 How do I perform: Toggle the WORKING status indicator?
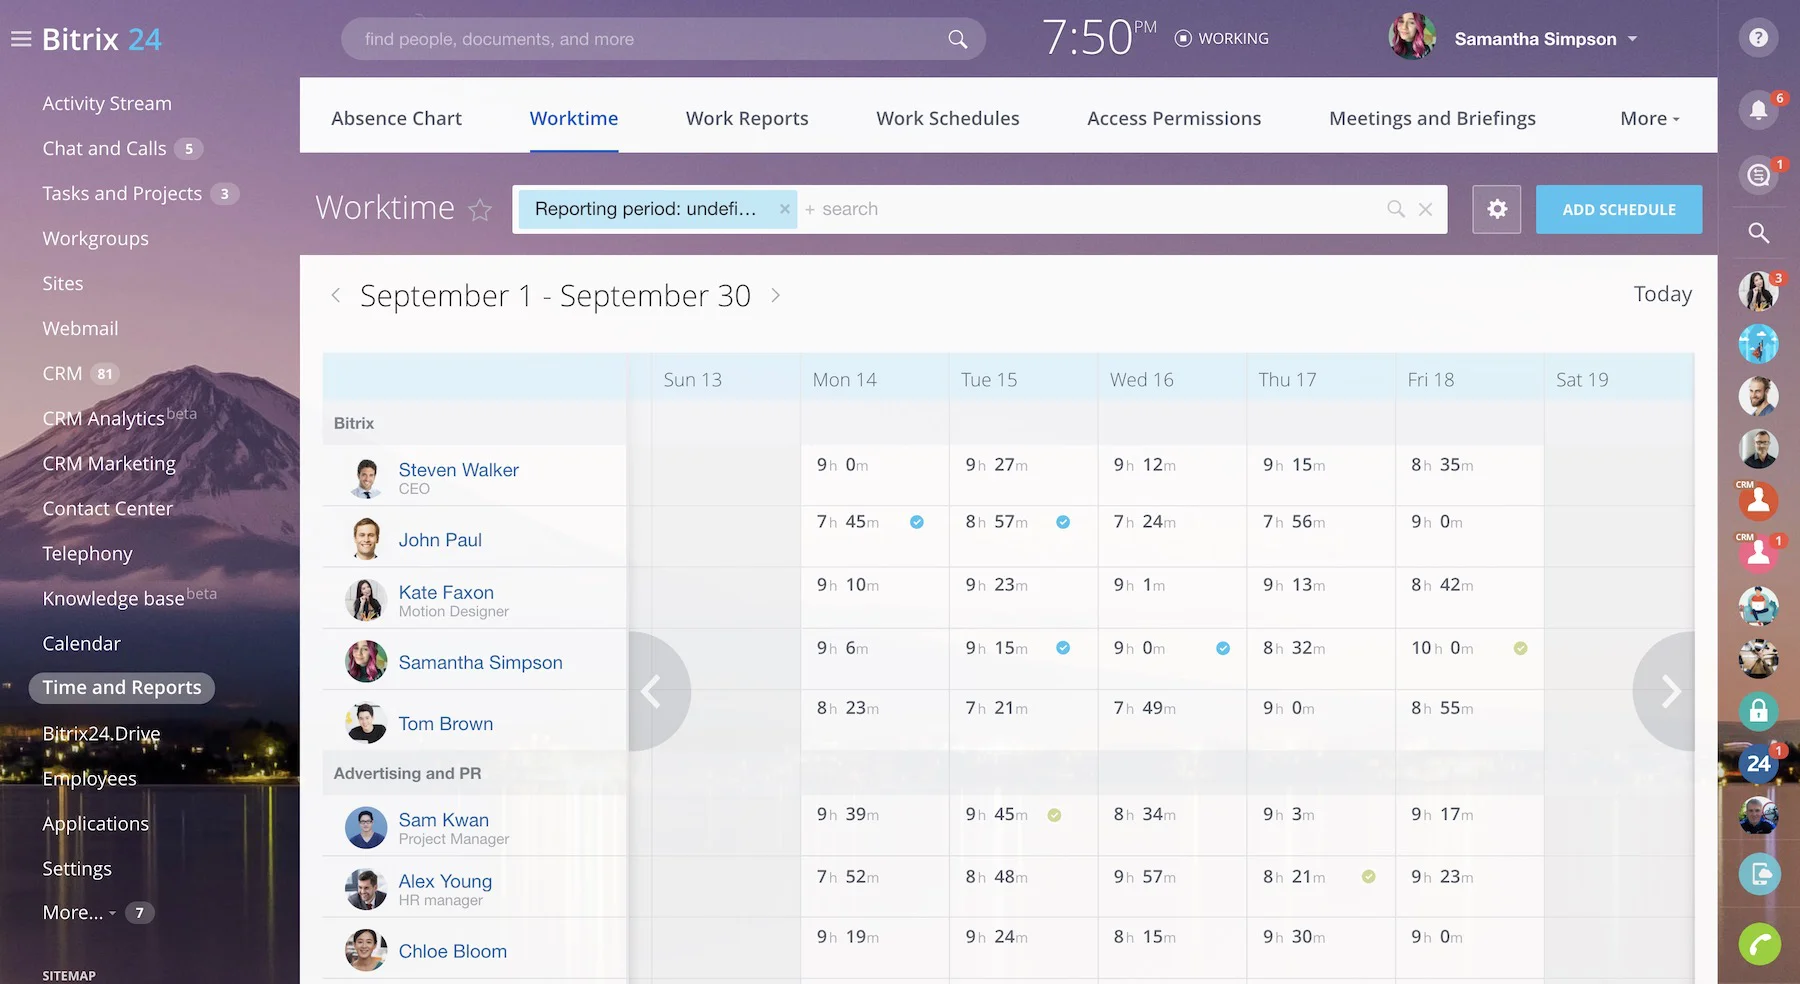(1221, 38)
